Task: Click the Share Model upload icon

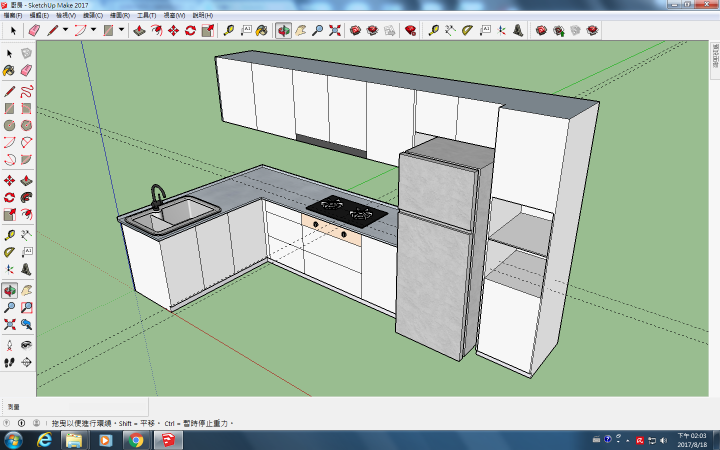Action: click(558, 31)
